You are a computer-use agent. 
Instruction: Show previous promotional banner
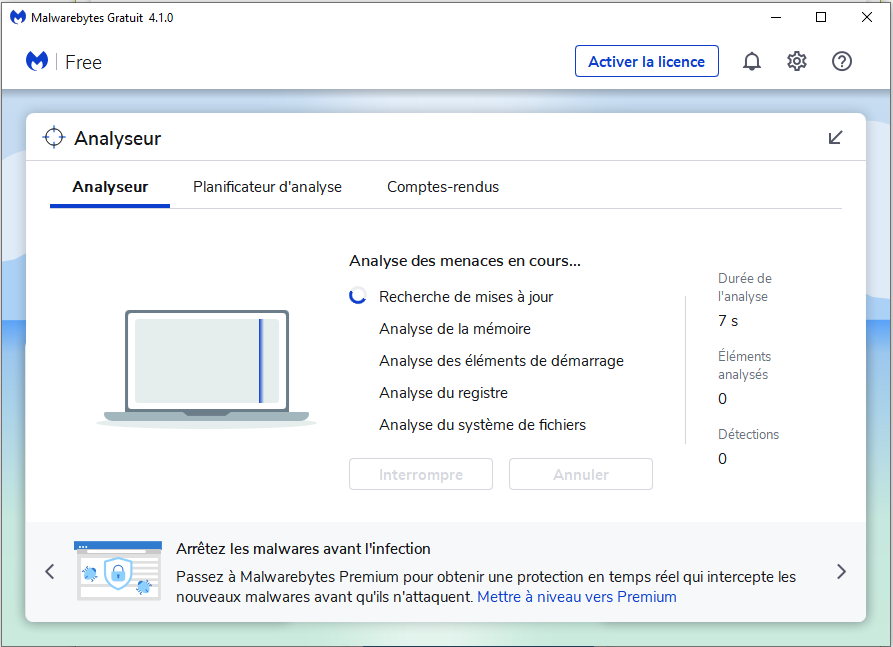(x=50, y=571)
